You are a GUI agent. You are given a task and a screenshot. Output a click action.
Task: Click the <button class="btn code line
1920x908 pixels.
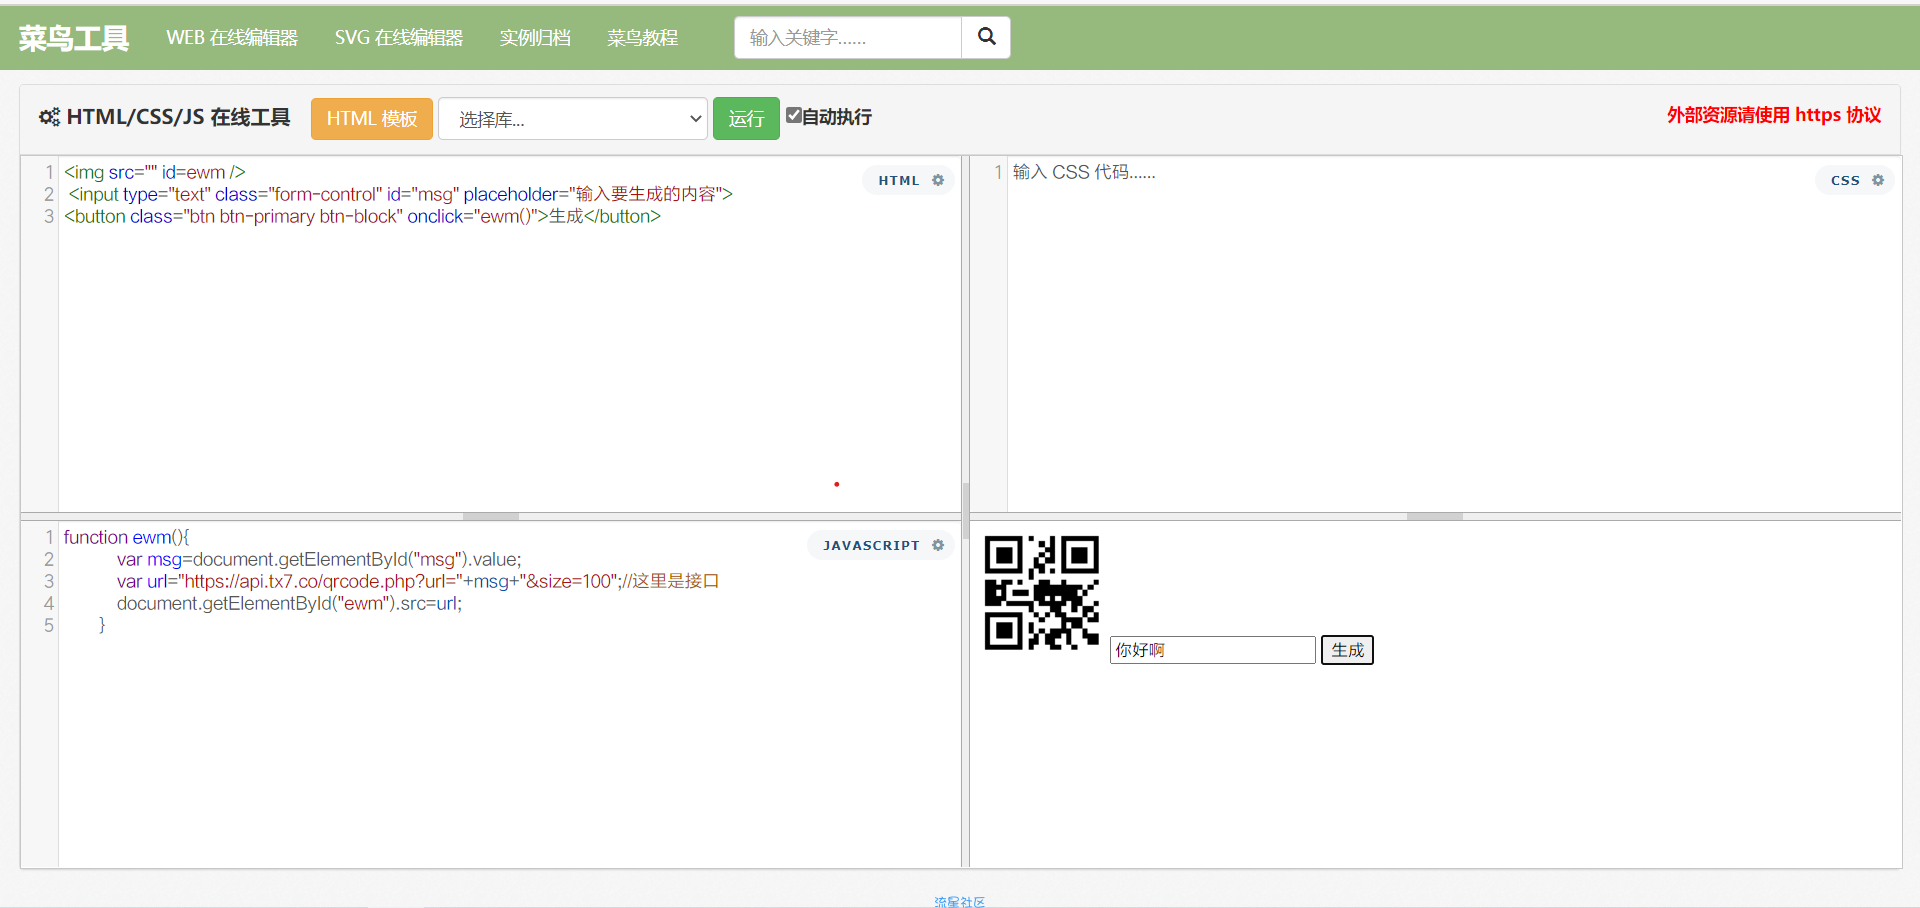pos(362,216)
